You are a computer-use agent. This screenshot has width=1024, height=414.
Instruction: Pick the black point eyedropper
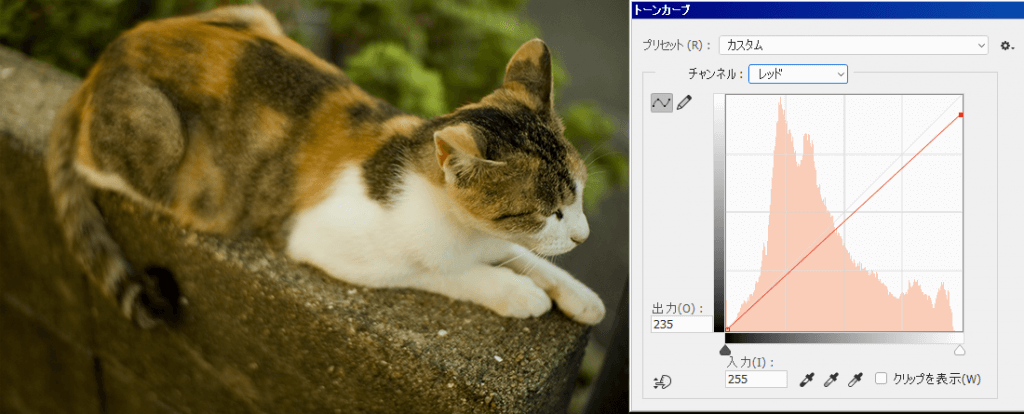point(807,379)
